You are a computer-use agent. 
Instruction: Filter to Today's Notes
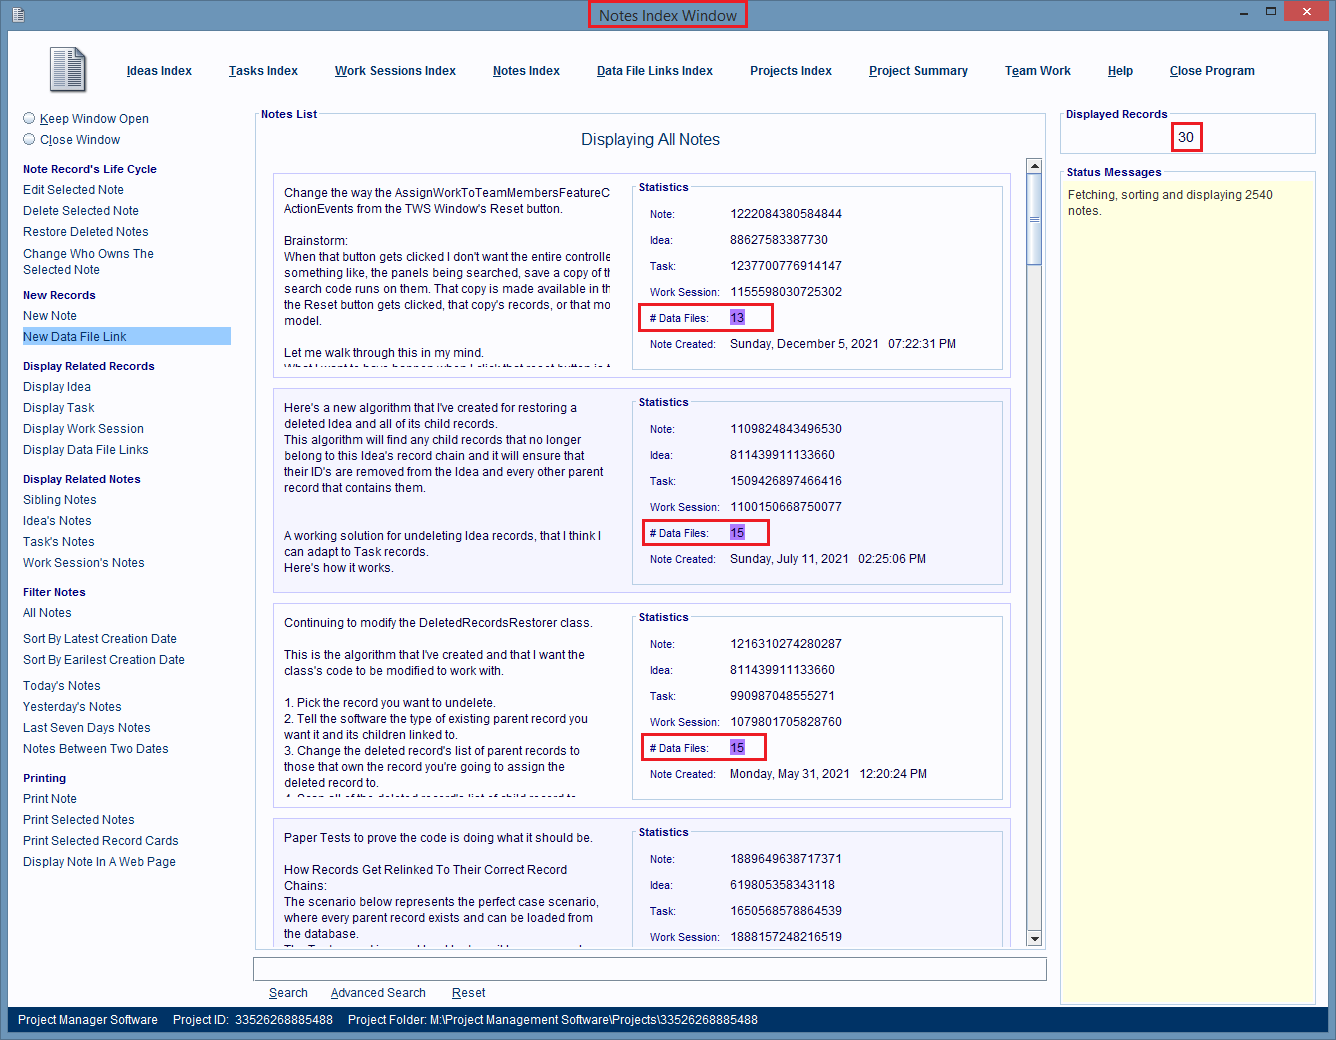(62, 686)
